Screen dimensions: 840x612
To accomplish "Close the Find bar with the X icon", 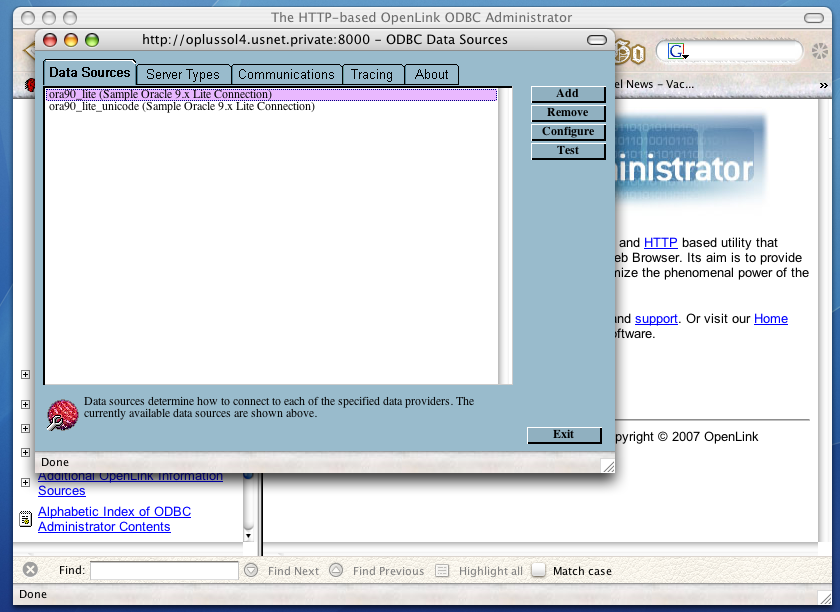I will [31, 570].
